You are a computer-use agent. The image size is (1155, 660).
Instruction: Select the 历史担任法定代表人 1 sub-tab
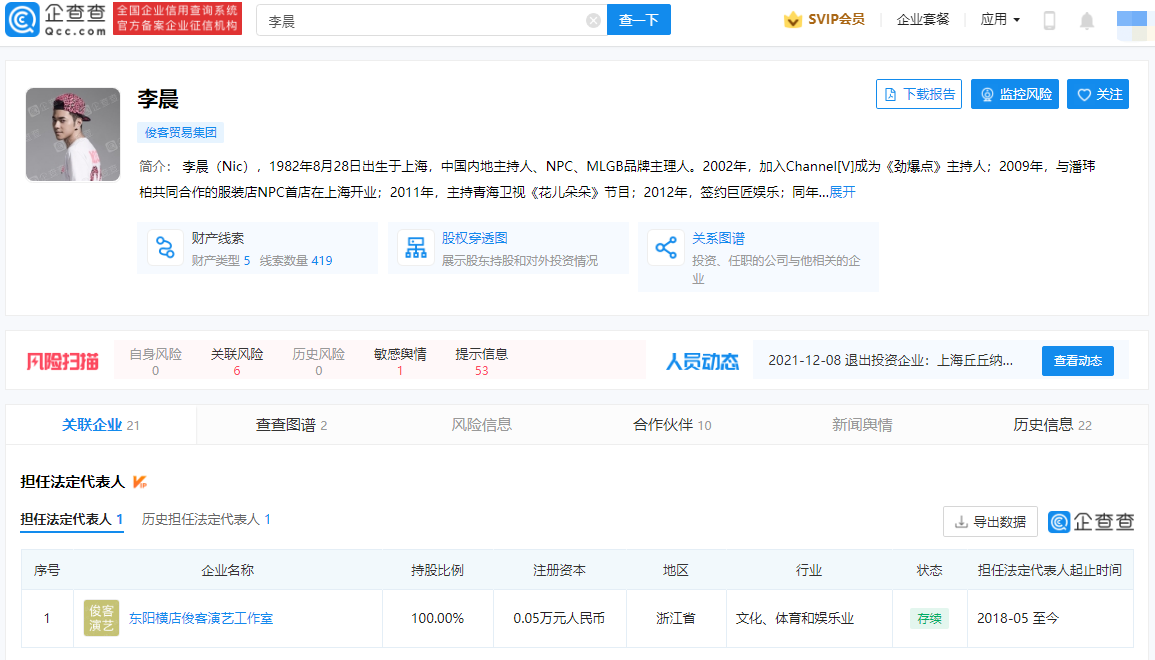coord(206,519)
